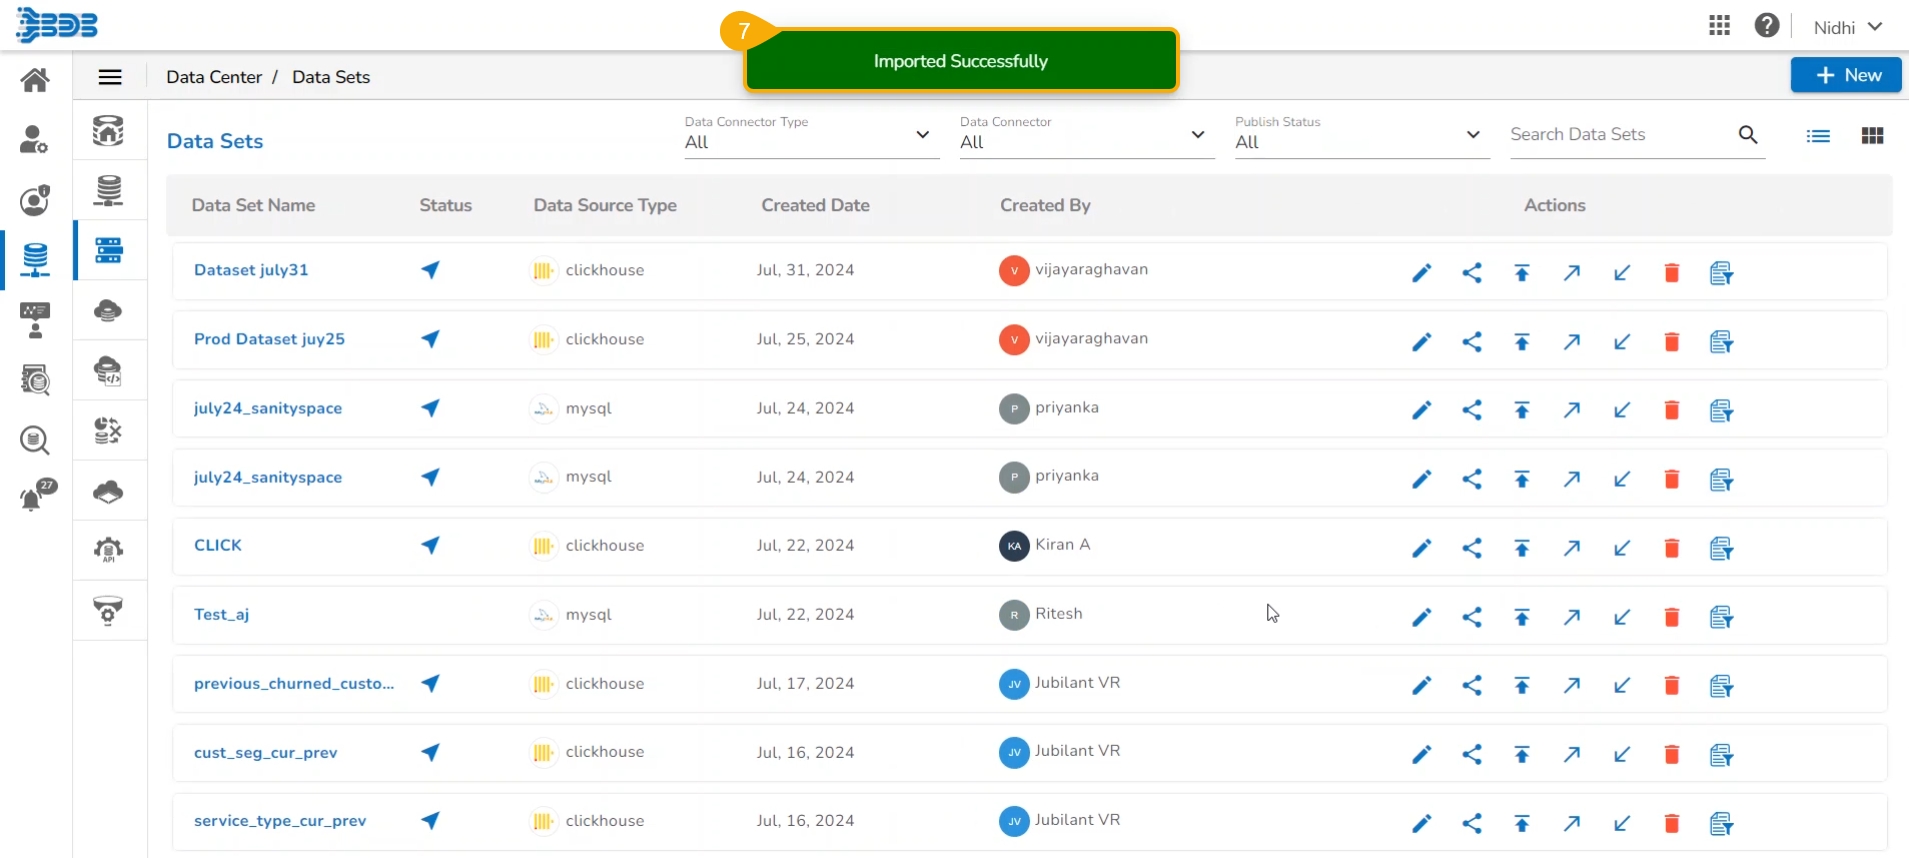Click the help question mark icon
Image resolution: width=1909 pixels, height=858 pixels.
coord(1766,26)
